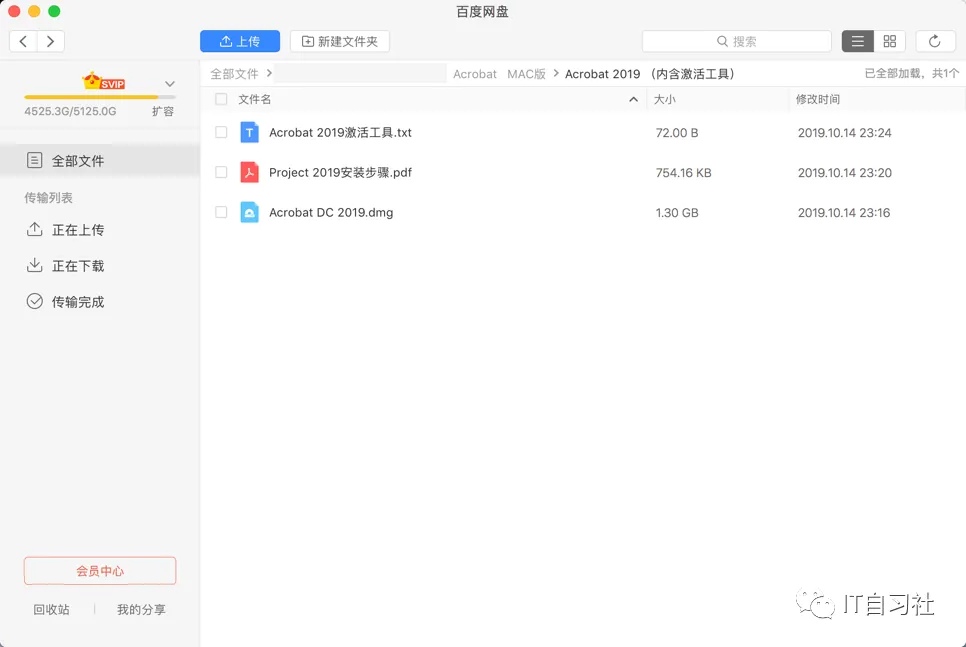Click the 全部文件 sidebar document icon
Viewport: 966px width, 647px height.
click(x=34, y=160)
